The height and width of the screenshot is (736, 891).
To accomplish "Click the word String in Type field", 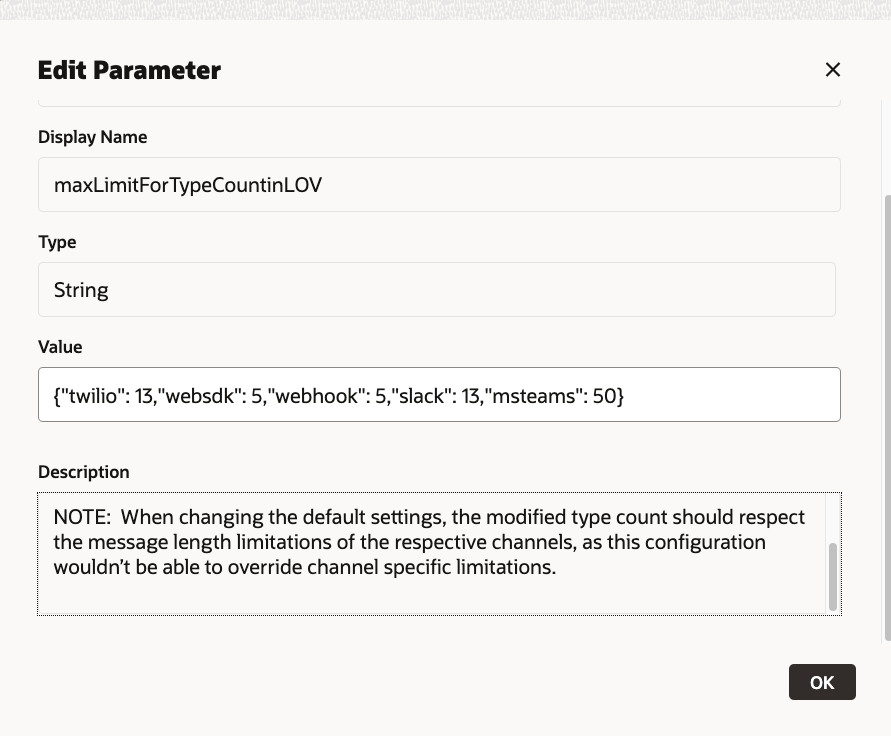I will (81, 290).
